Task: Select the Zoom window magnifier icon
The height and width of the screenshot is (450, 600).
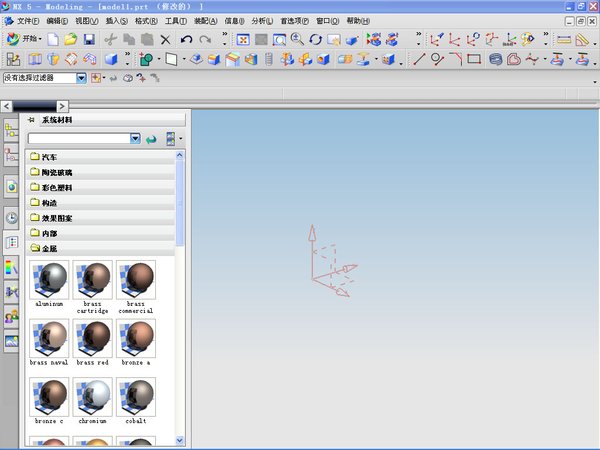Action: tap(279, 39)
